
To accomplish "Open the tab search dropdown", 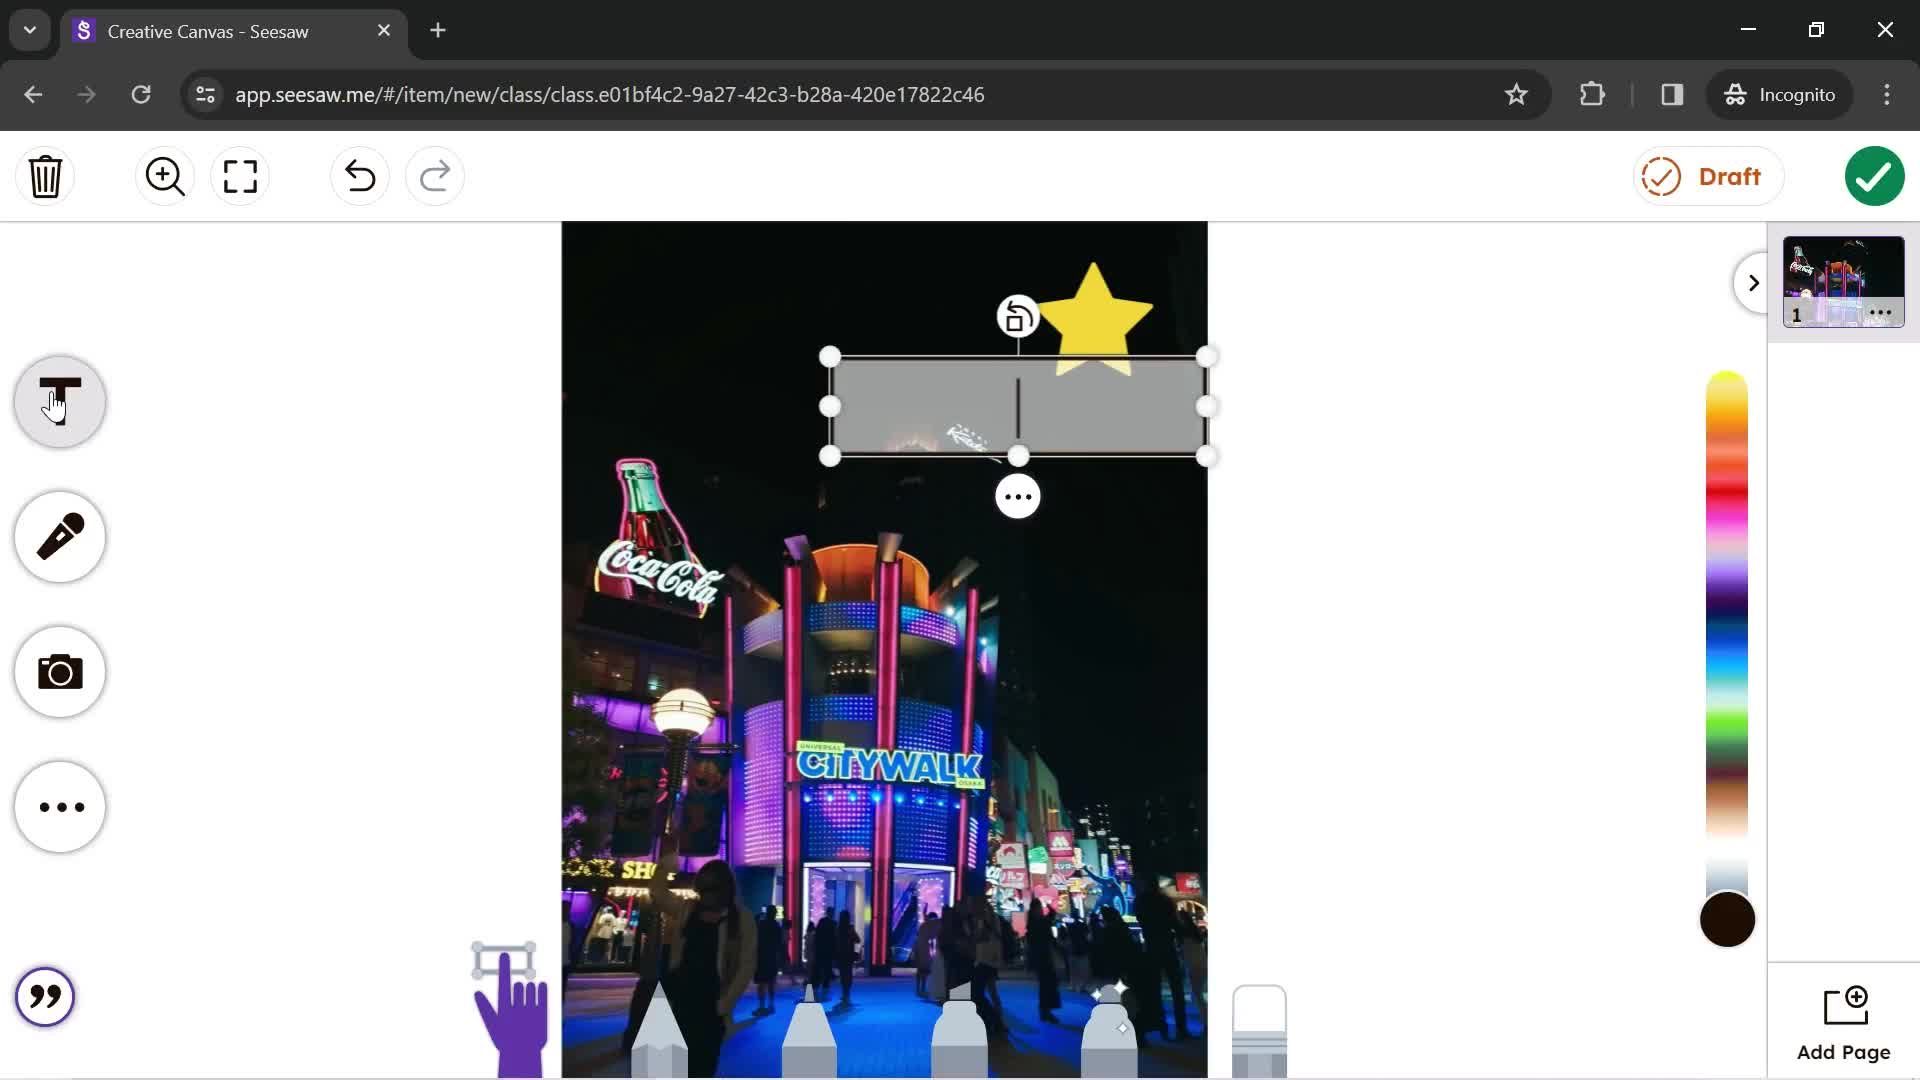I will click(x=30, y=31).
